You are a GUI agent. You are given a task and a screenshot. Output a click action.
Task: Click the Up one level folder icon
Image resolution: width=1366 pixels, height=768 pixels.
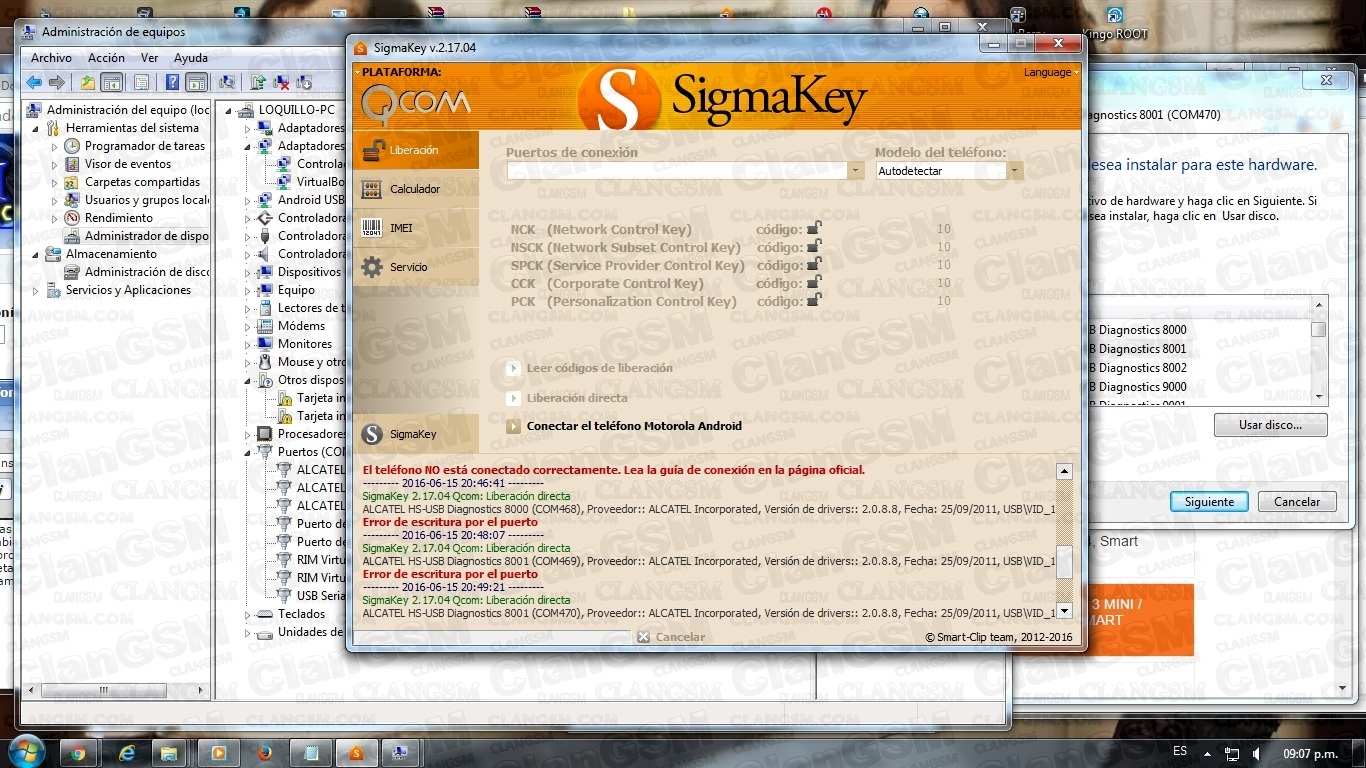[88, 82]
